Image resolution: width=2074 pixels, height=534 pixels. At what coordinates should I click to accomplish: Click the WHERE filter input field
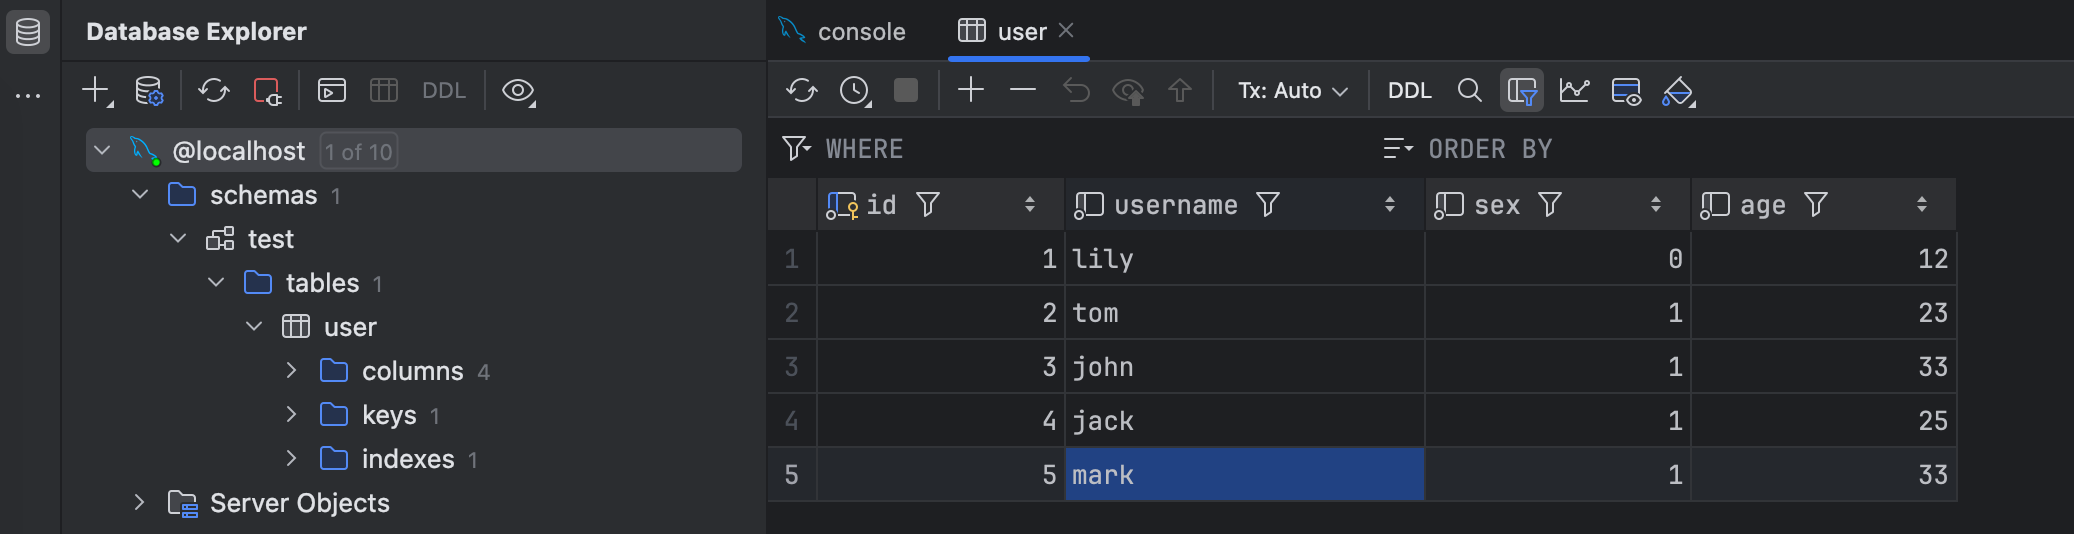[1080, 149]
